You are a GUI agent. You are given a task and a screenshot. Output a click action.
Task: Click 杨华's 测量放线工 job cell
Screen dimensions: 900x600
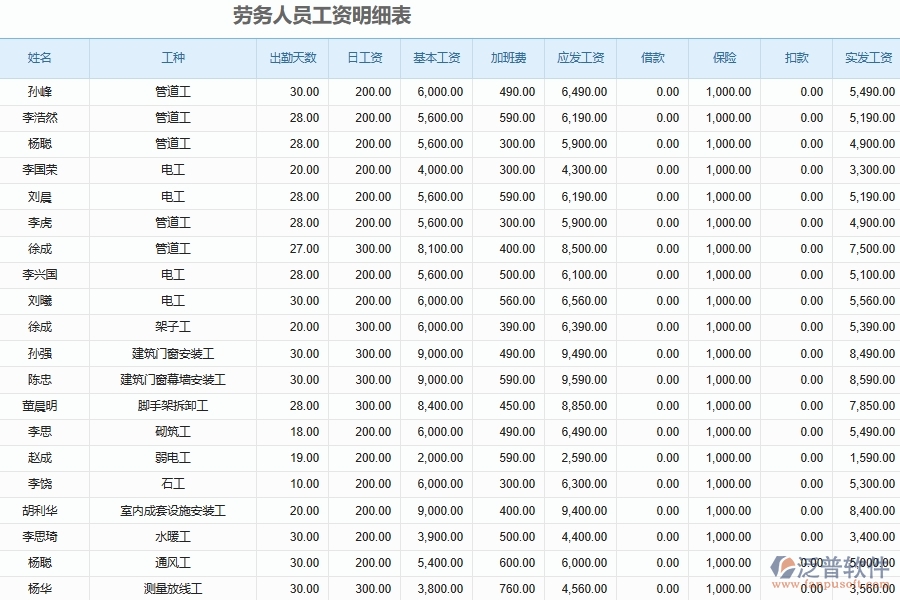(x=172, y=588)
